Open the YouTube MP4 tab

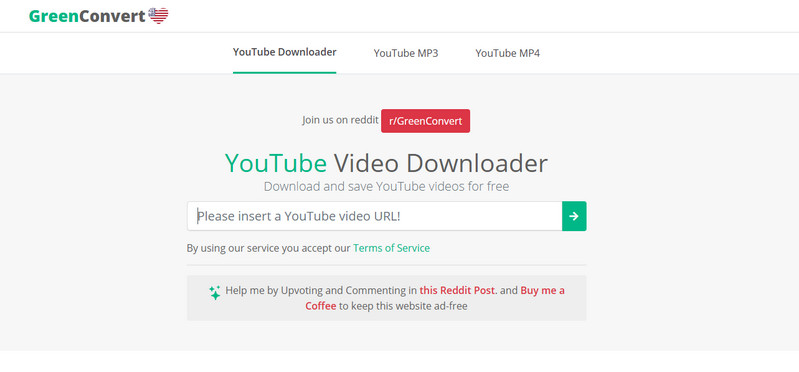508,53
